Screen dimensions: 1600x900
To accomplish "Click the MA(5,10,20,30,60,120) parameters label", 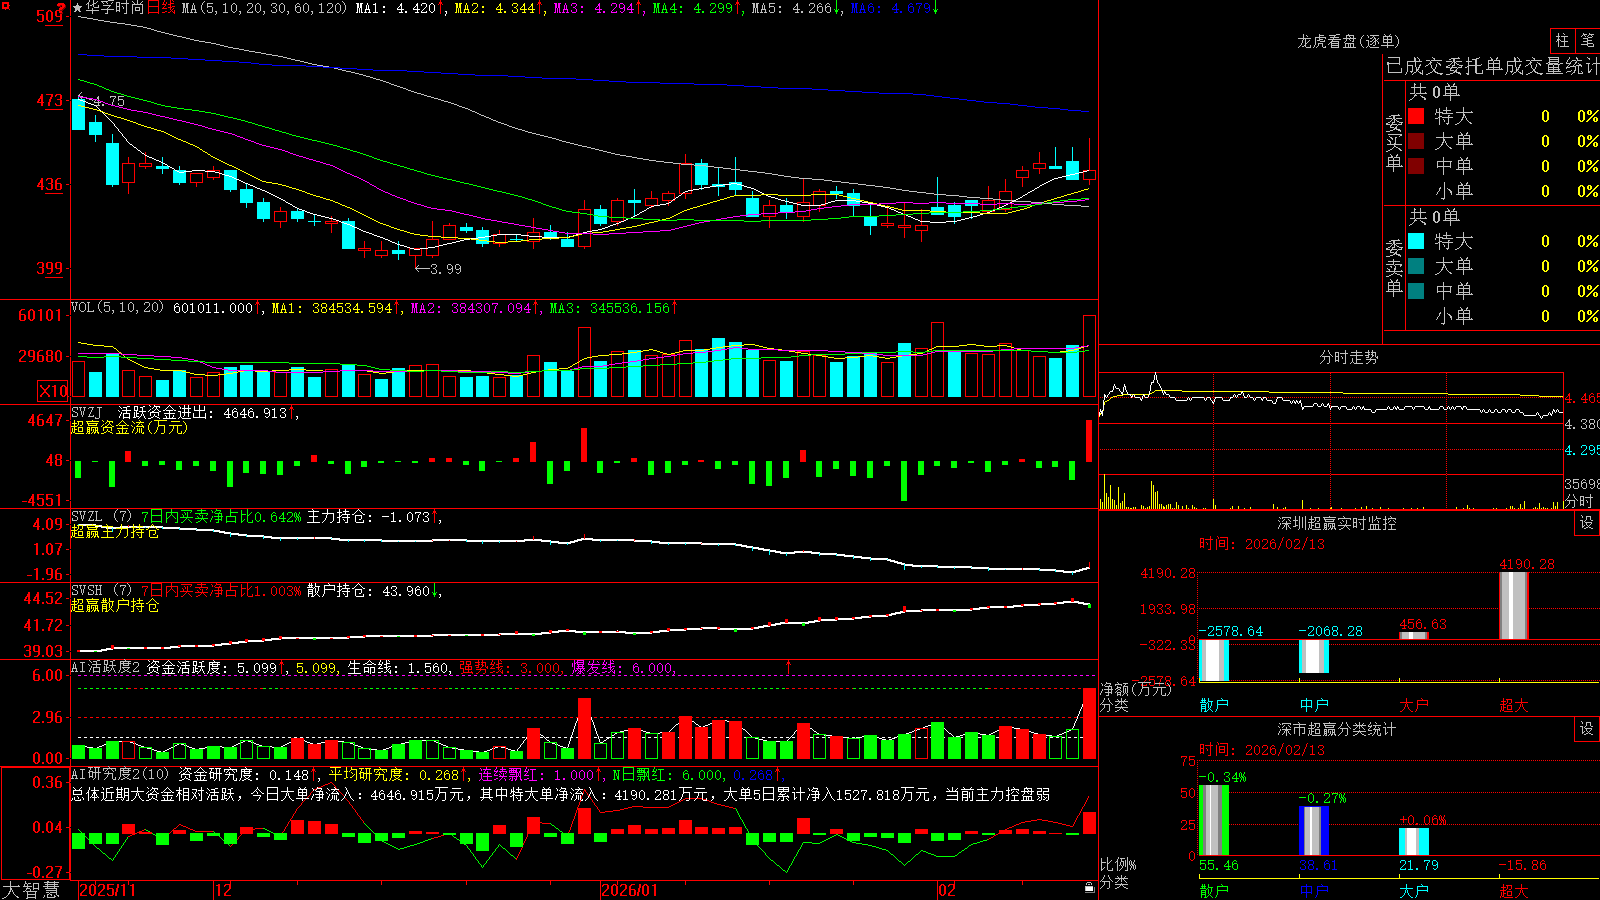I will click(264, 8).
